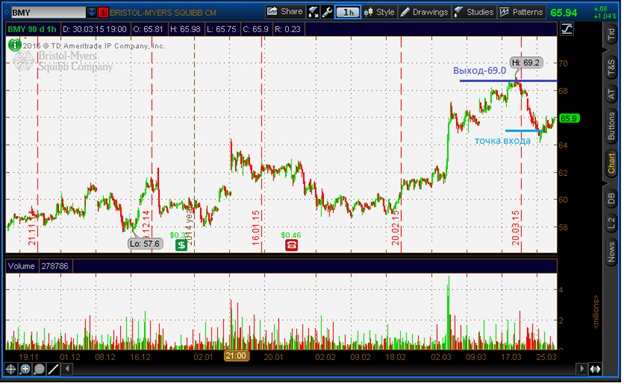Viewport: 624px width, 386px height.
Task: Open the Drawings menu
Action: 424,12
